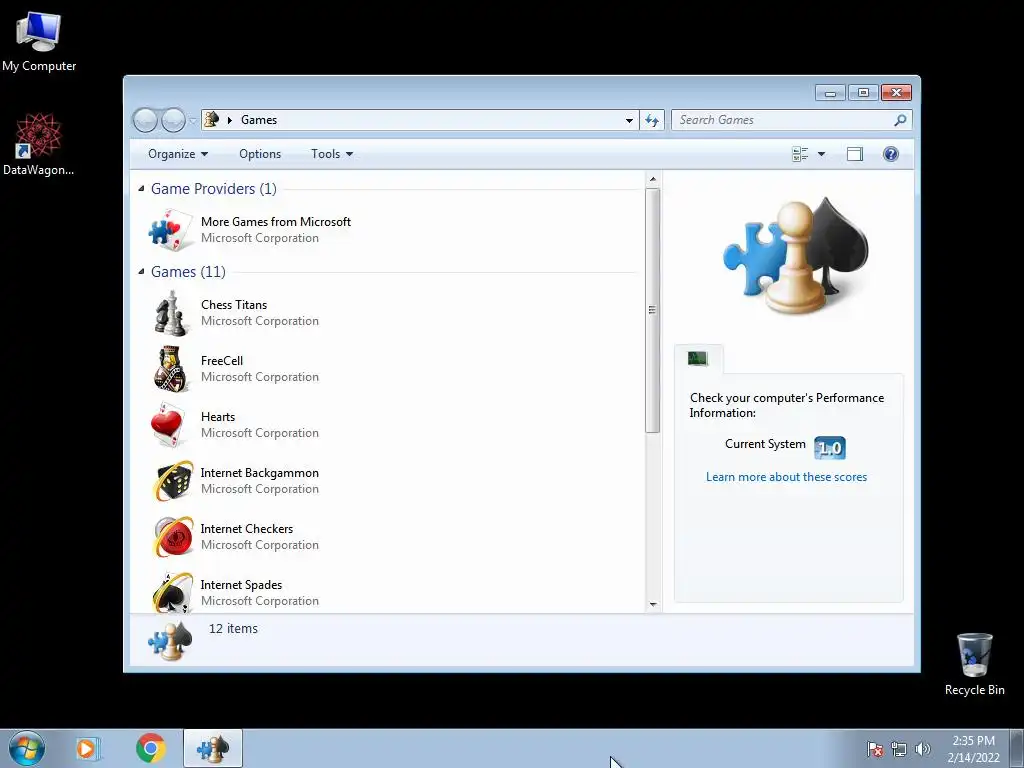Open the Windows Start orb
This screenshot has width=1024, height=768.
point(27,748)
